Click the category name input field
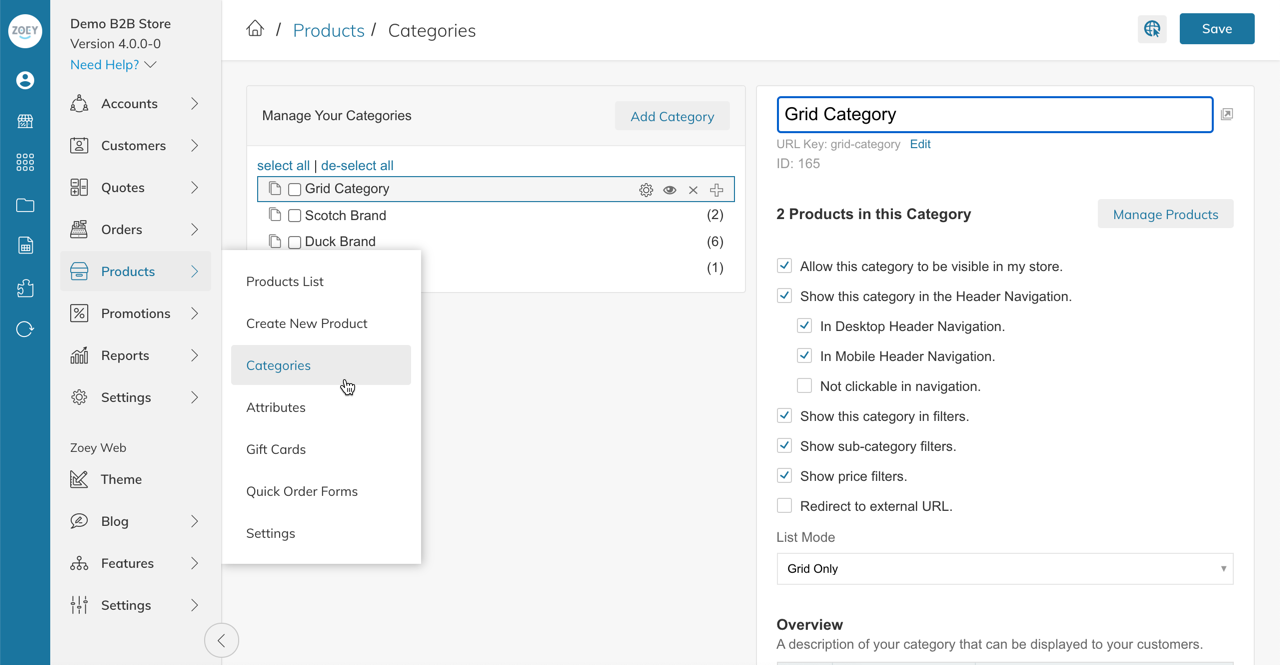 click(994, 115)
